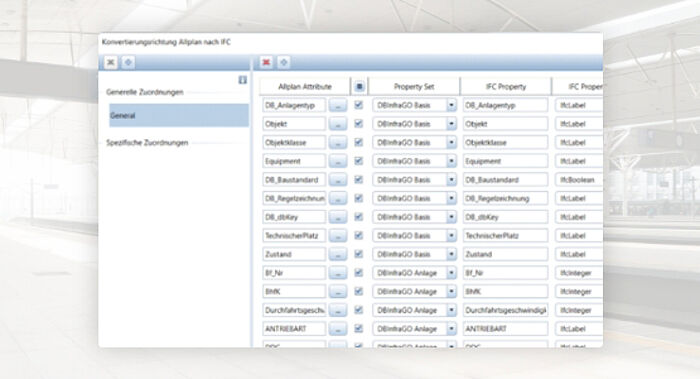
Task: Click the Objektklasse Allplan attribute field
Action: click(294, 142)
